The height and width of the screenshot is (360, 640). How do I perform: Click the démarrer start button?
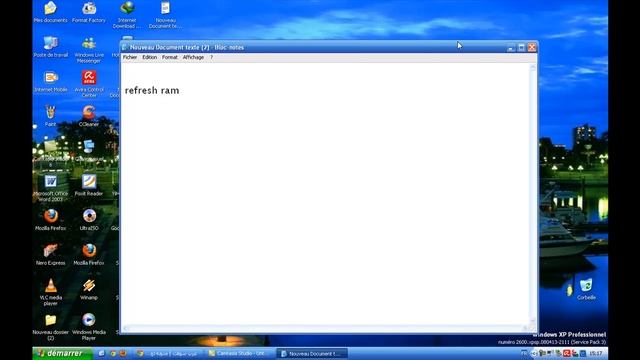coord(62,353)
